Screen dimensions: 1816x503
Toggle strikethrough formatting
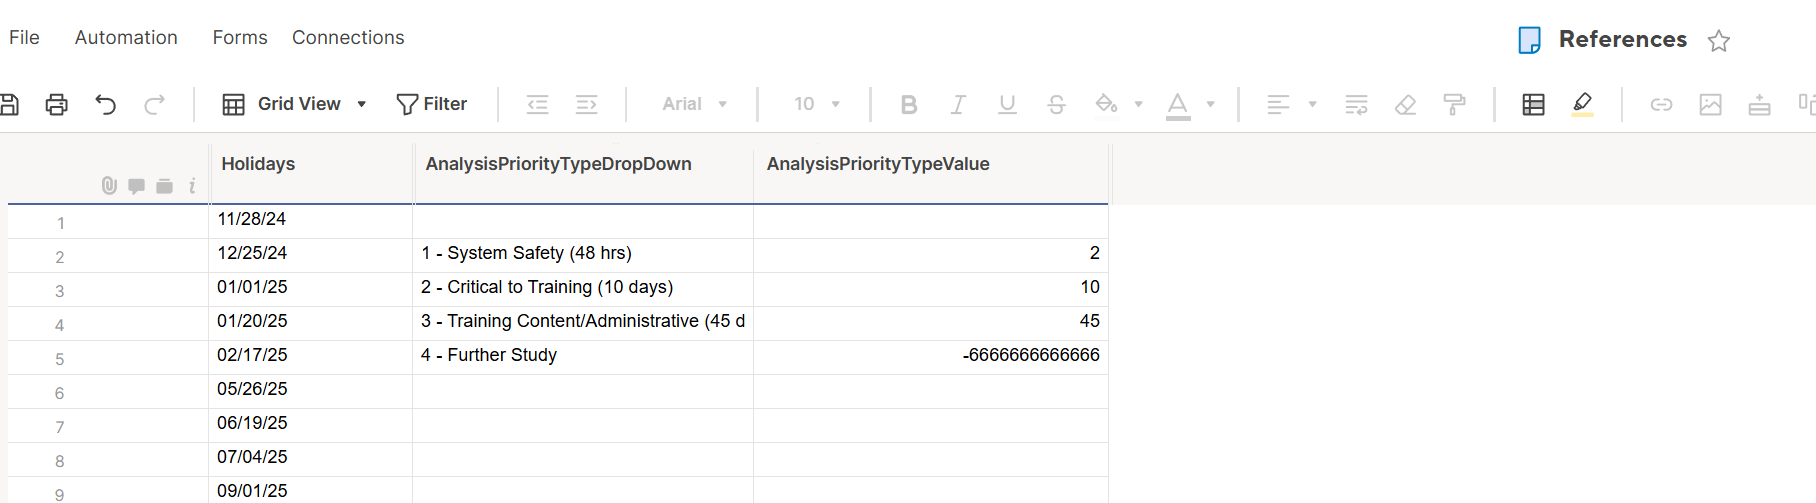point(1056,104)
